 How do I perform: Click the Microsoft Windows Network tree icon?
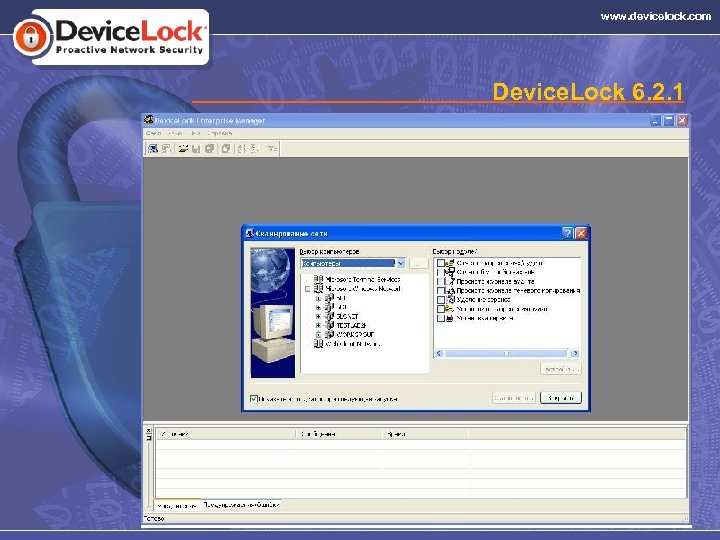[x=318, y=288]
